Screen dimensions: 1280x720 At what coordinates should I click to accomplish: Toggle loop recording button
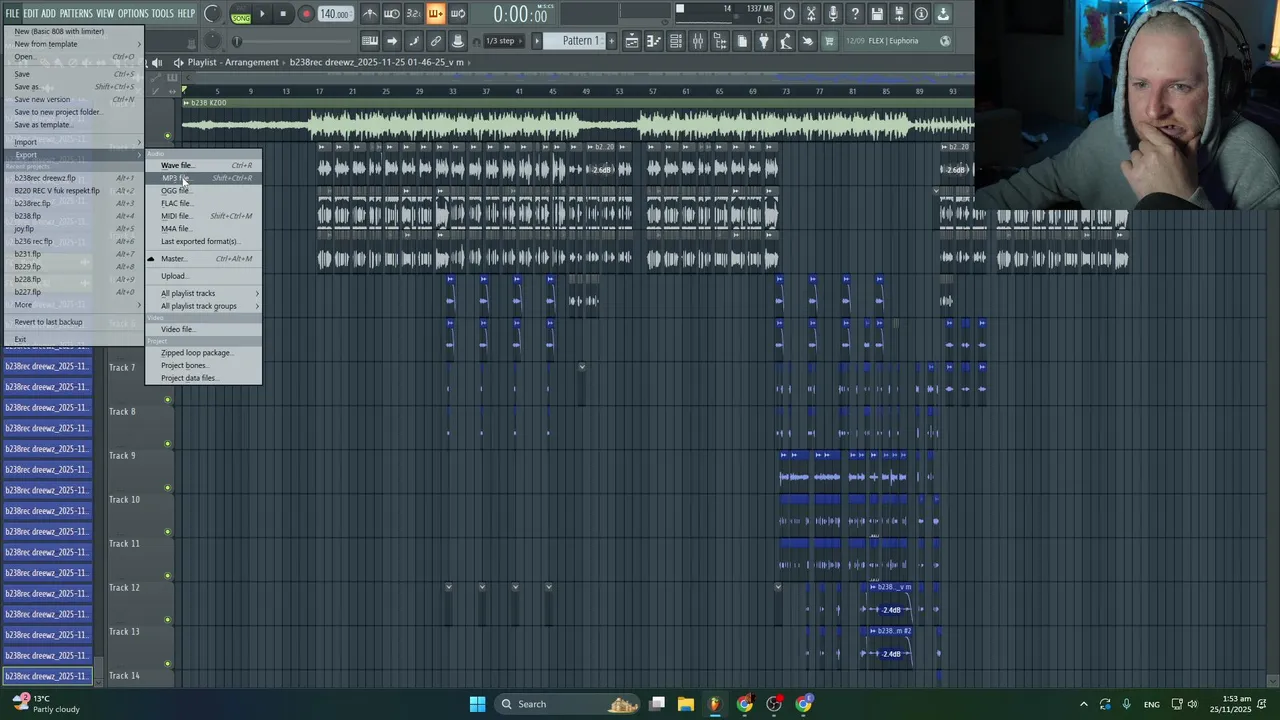(457, 14)
